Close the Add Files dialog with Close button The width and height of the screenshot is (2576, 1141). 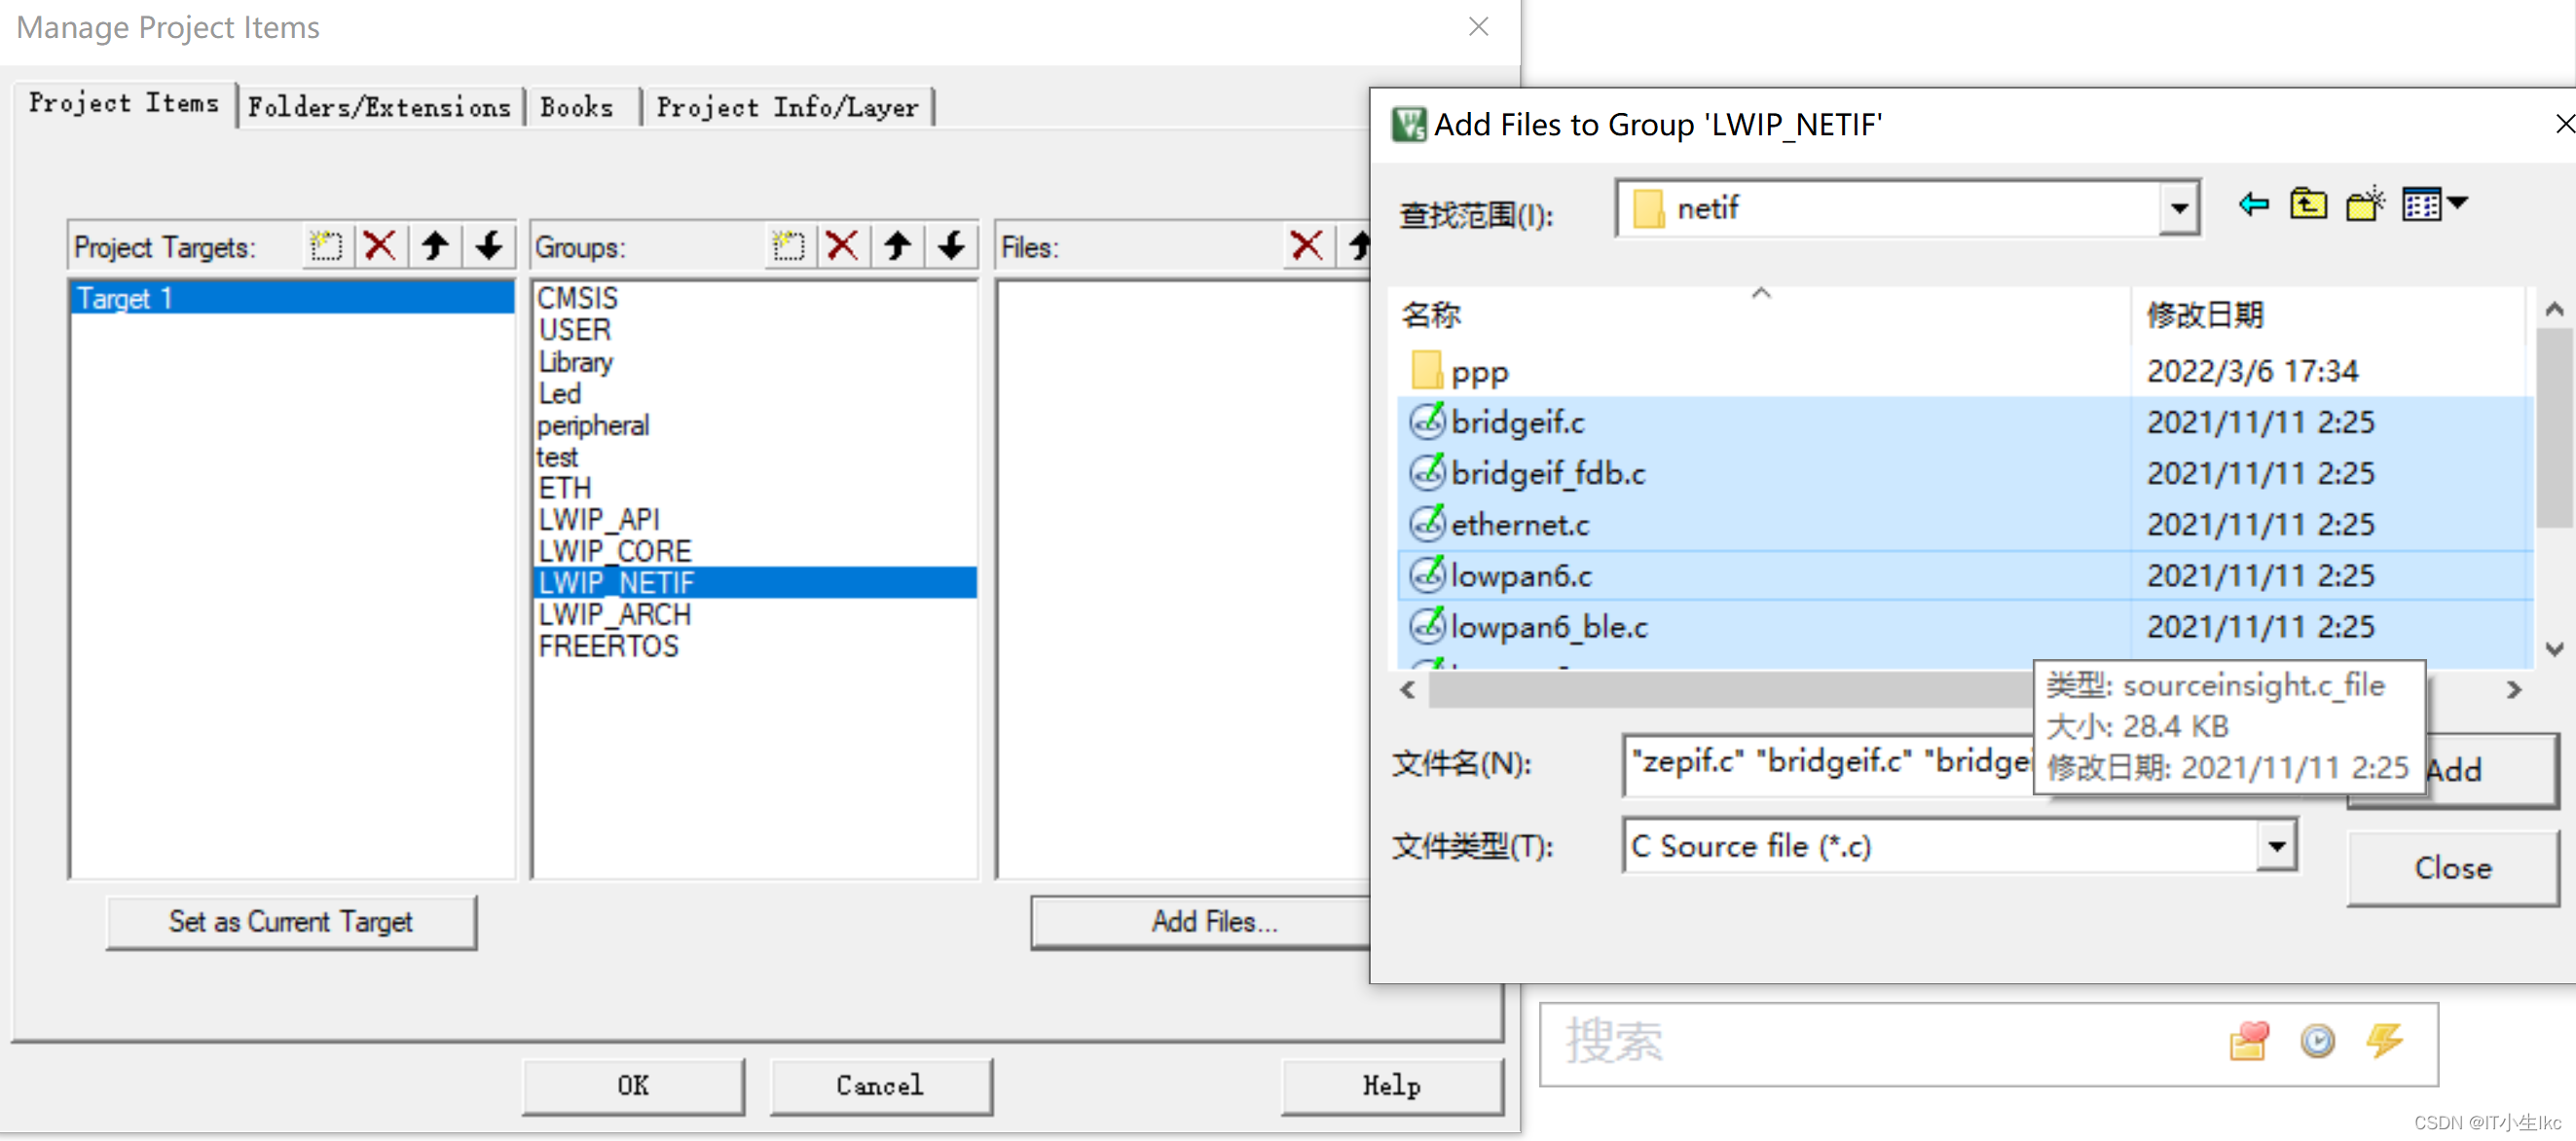point(2452,868)
